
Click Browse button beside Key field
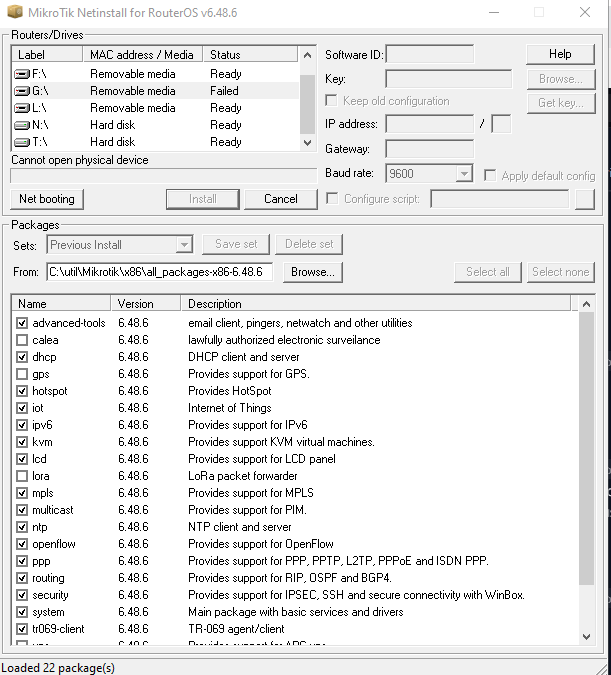point(561,79)
